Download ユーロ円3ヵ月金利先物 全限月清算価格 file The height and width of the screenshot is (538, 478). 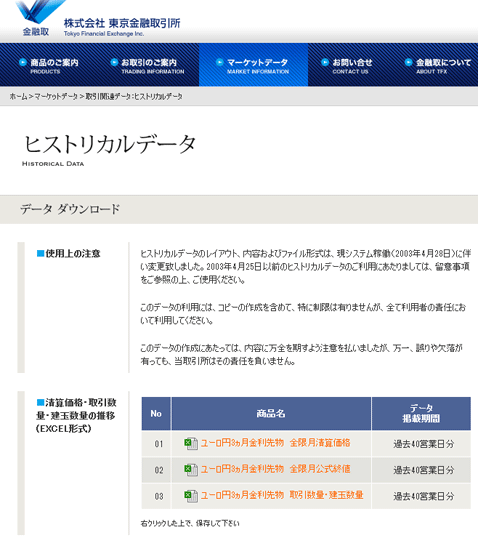coord(275,443)
